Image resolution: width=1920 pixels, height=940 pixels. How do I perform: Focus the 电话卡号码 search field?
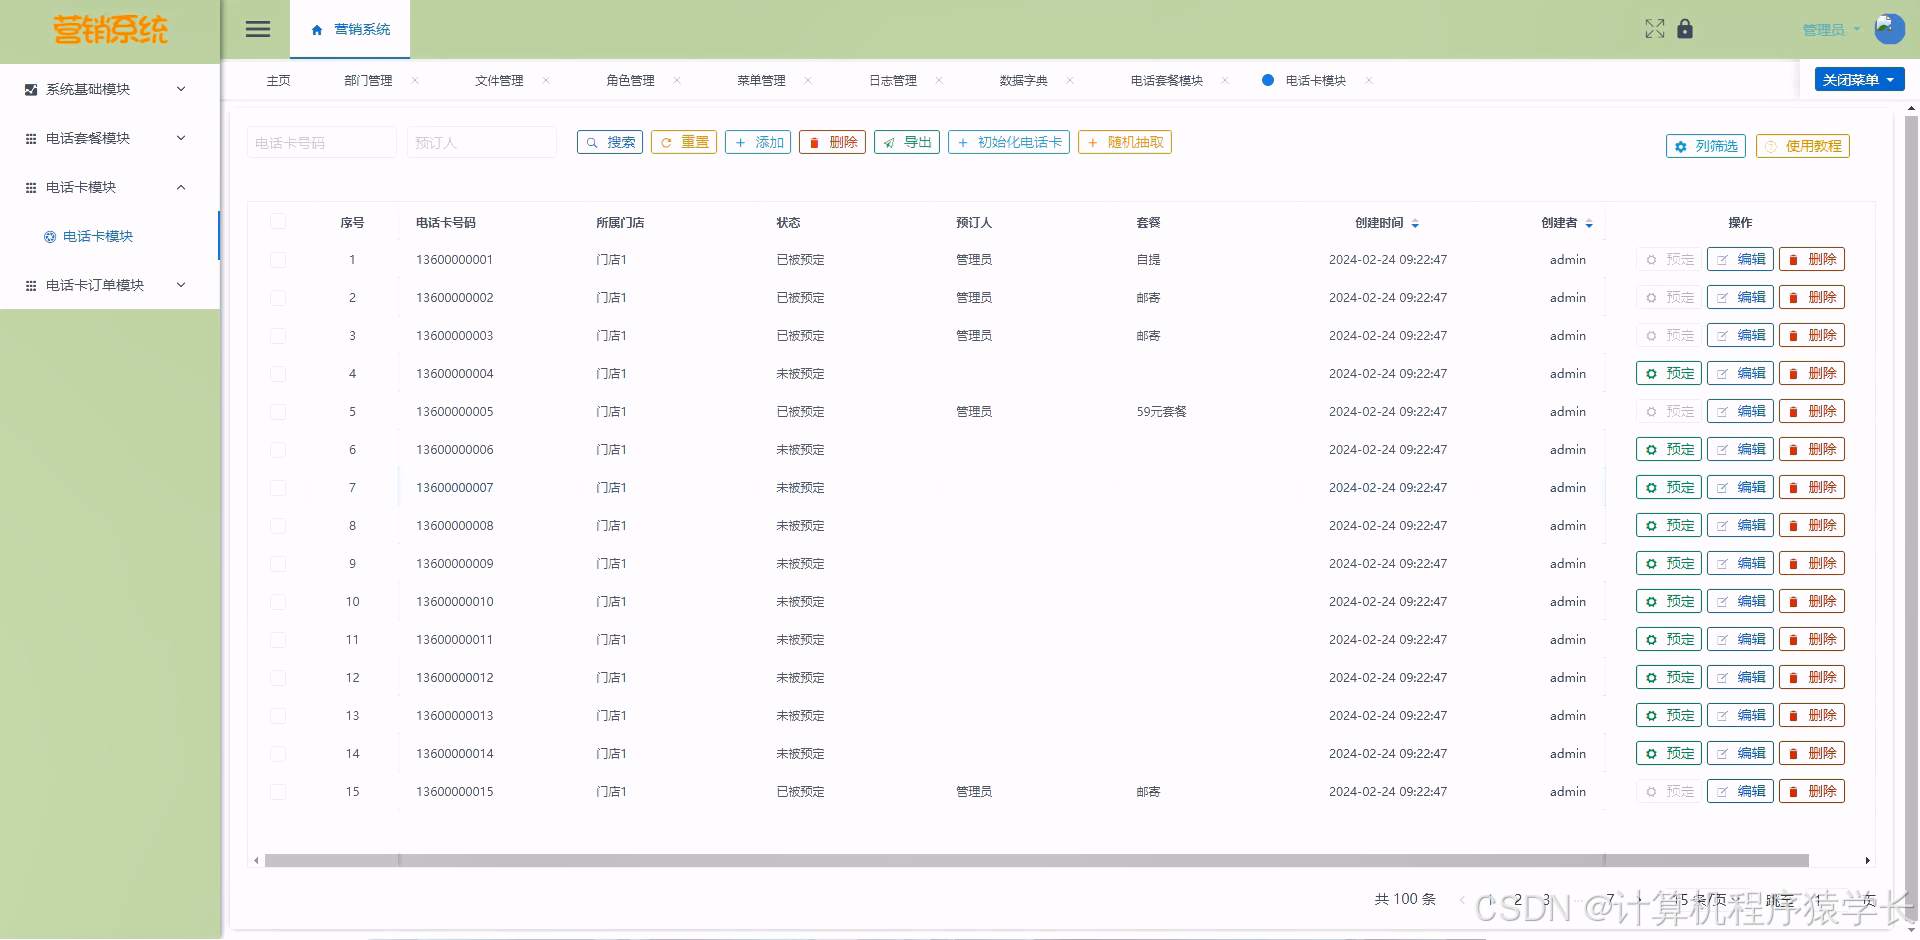click(x=322, y=142)
